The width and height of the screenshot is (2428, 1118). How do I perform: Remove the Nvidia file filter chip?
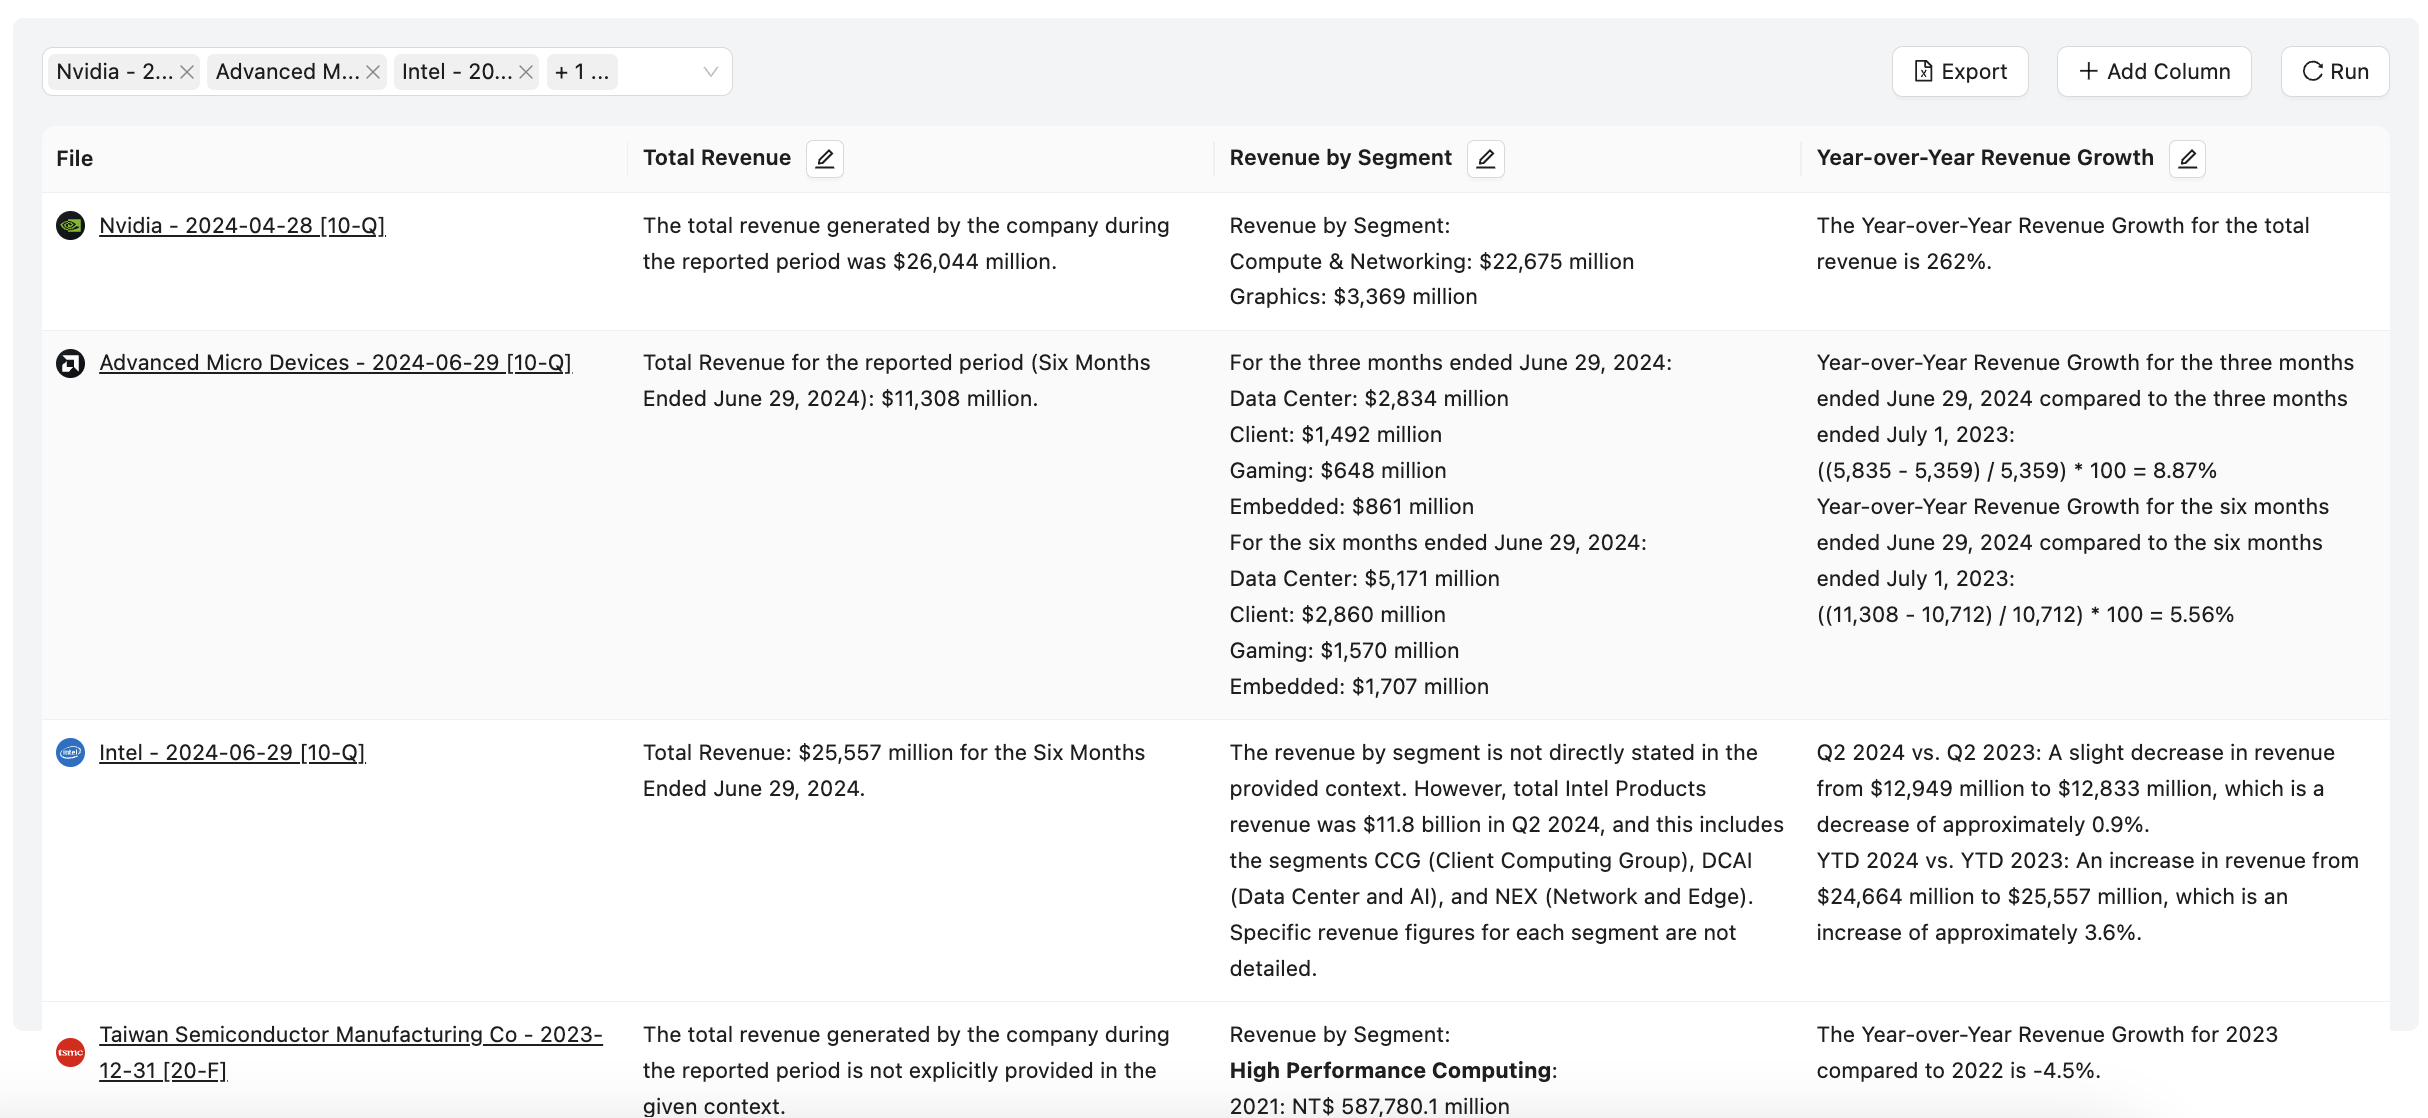[186, 71]
